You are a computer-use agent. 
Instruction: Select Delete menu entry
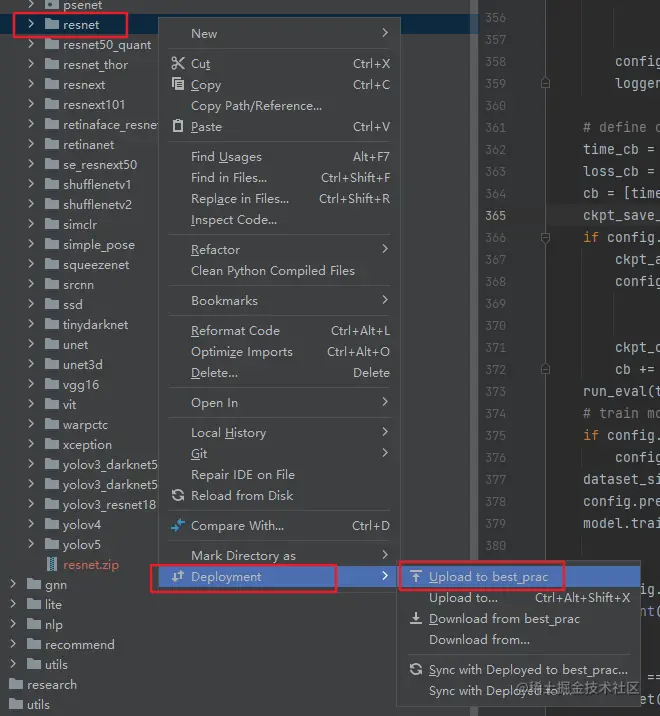click(279, 373)
